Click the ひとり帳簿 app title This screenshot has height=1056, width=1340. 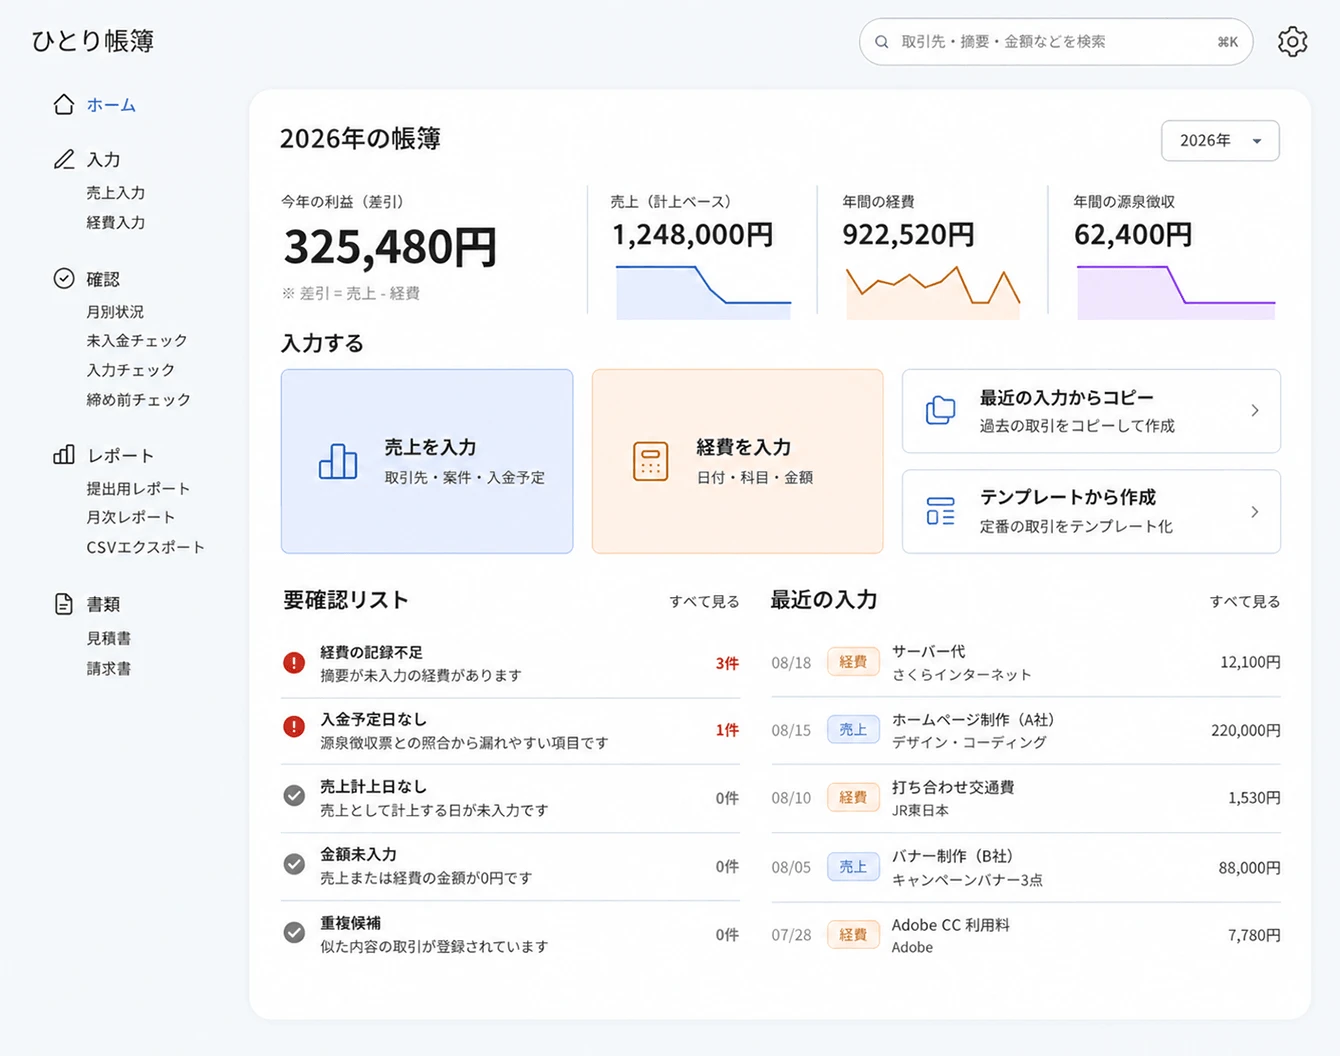pyautogui.click(x=93, y=41)
